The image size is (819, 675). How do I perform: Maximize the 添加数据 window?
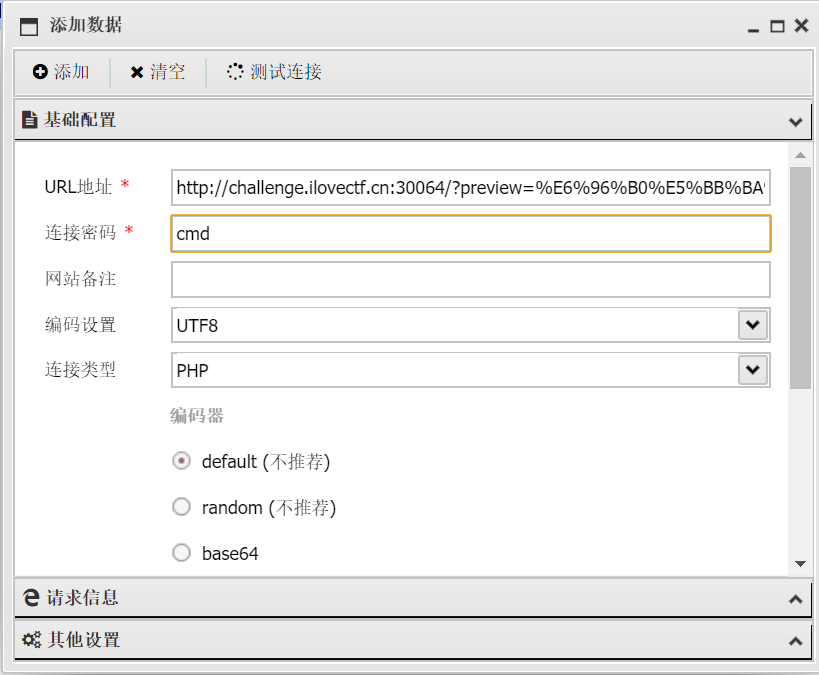click(x=777, y=26)
